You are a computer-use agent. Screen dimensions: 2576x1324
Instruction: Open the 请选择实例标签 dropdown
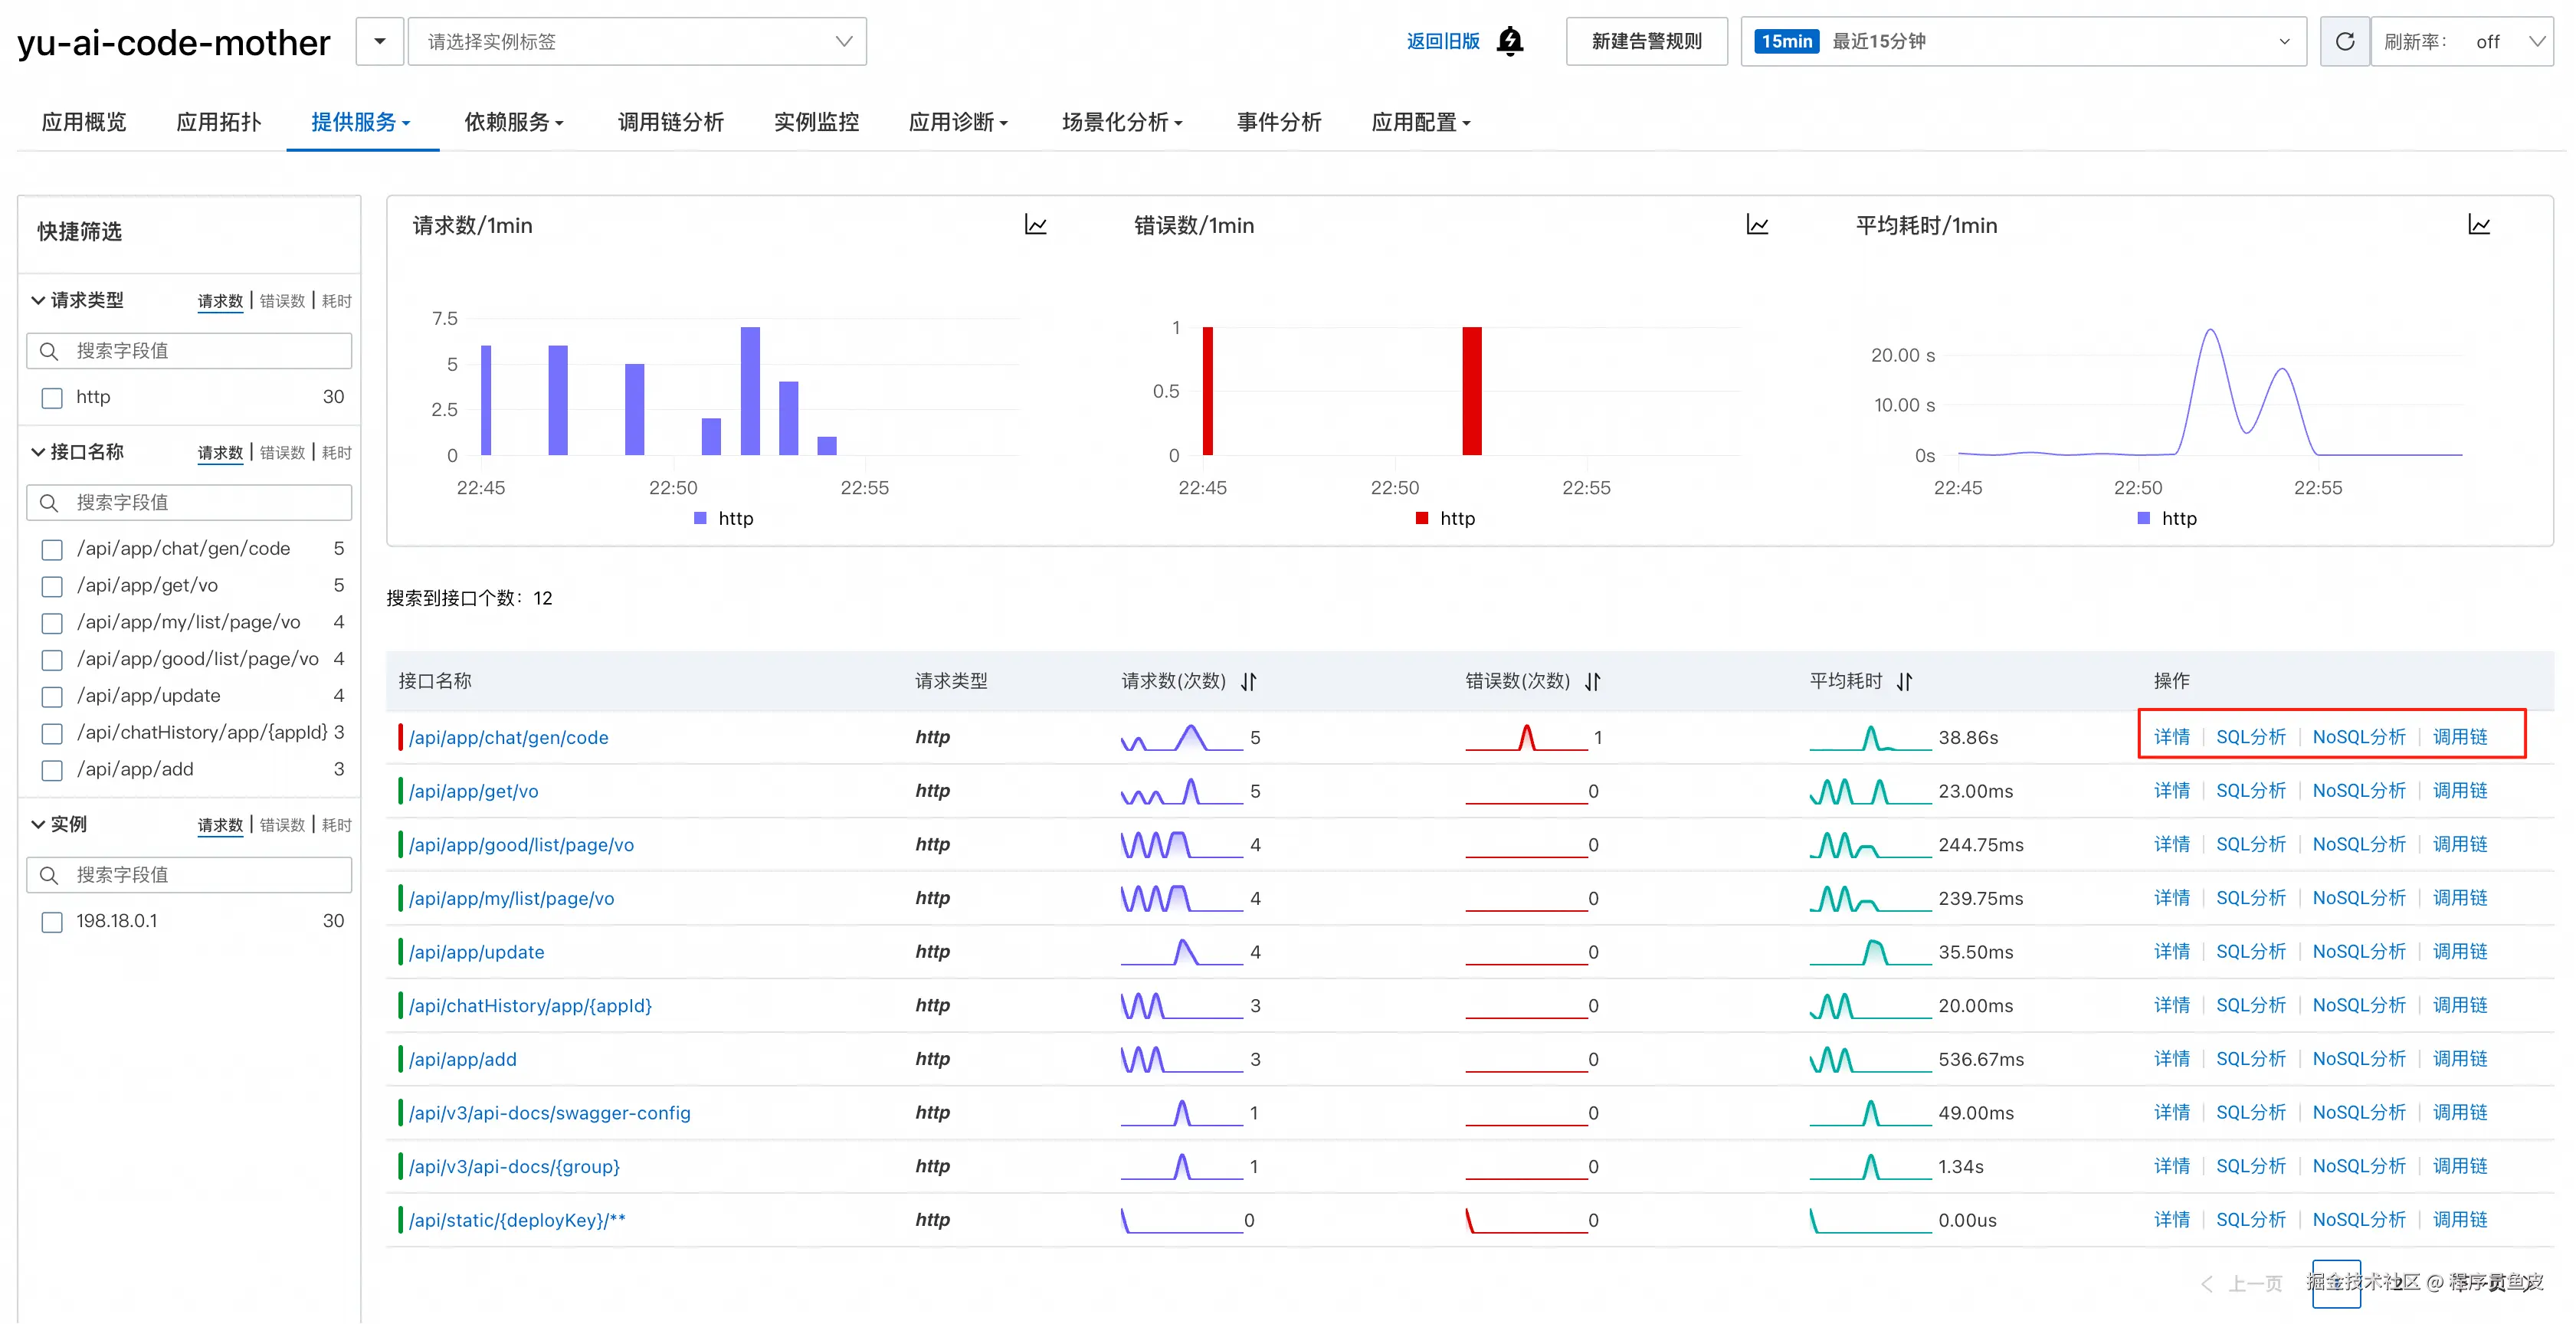(x=637, y=41)
